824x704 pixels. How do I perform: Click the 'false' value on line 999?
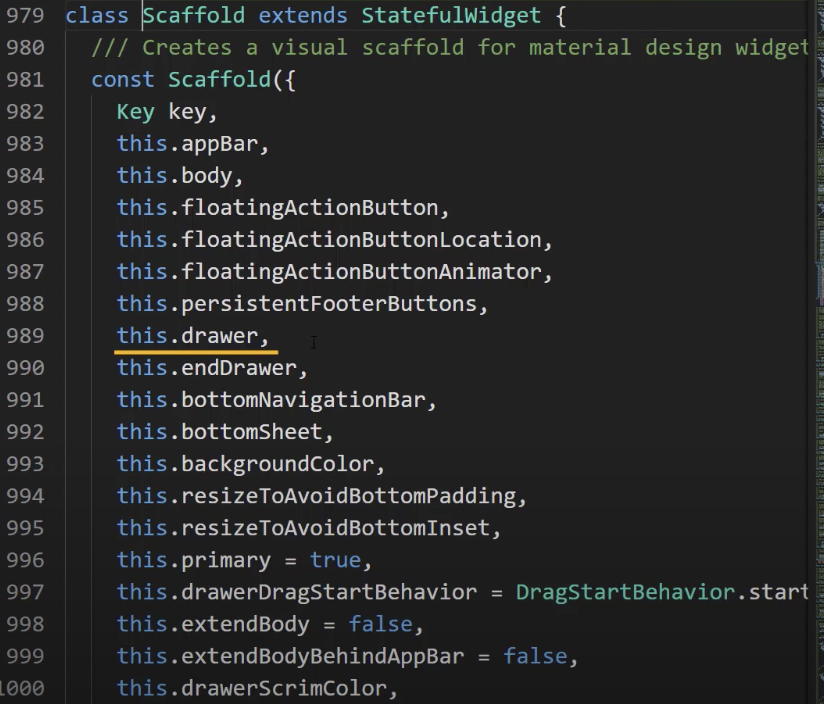coord(535,657)
